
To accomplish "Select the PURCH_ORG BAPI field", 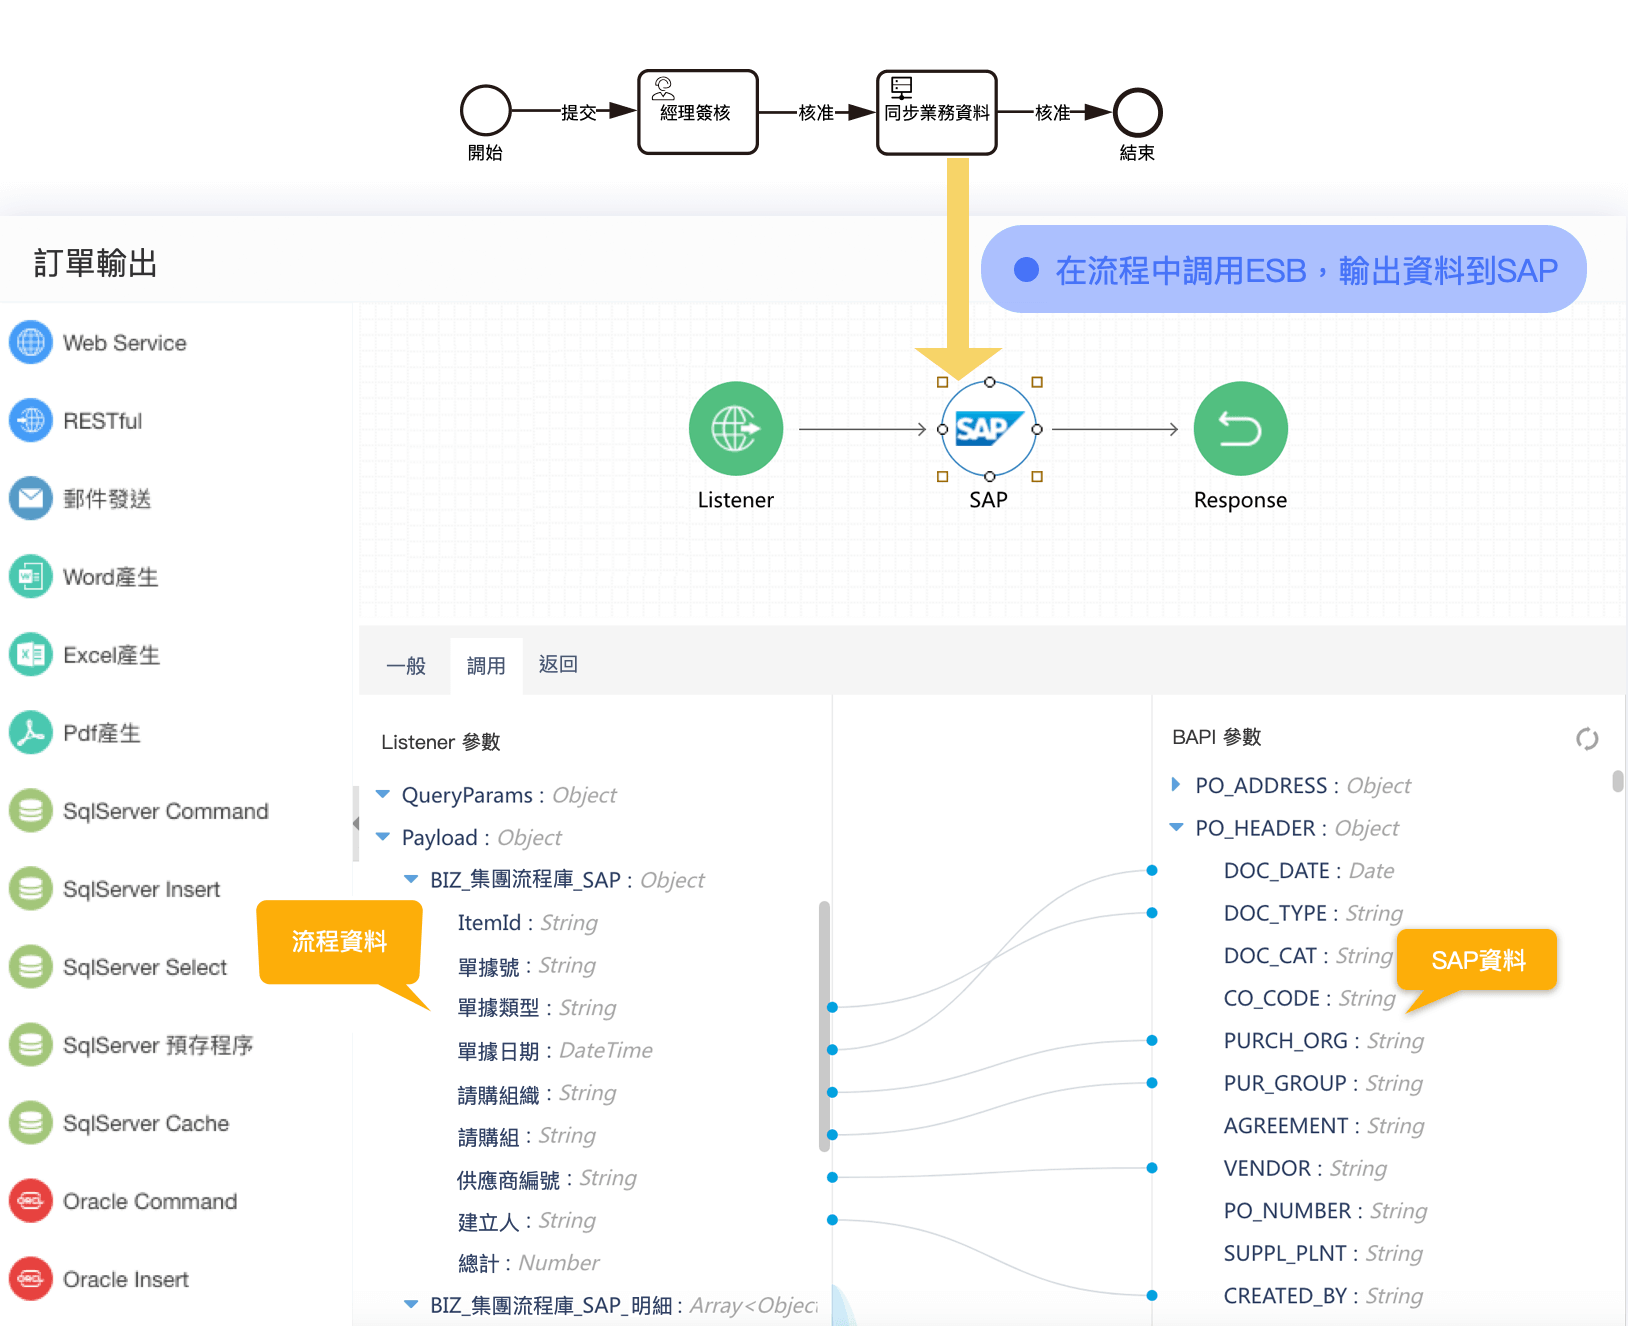I will click(x=1324, y=1041).
